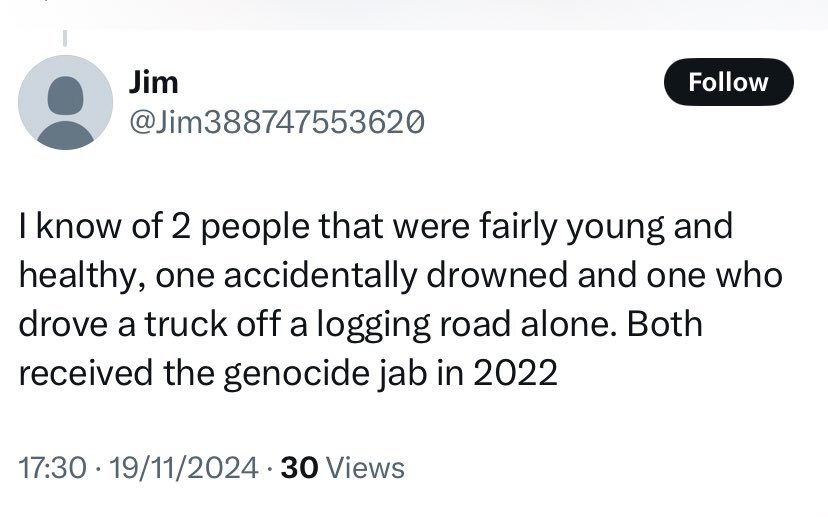Click Jim's default profile avatar
This screenshot has height=517, width=828.
pos(66,102)
